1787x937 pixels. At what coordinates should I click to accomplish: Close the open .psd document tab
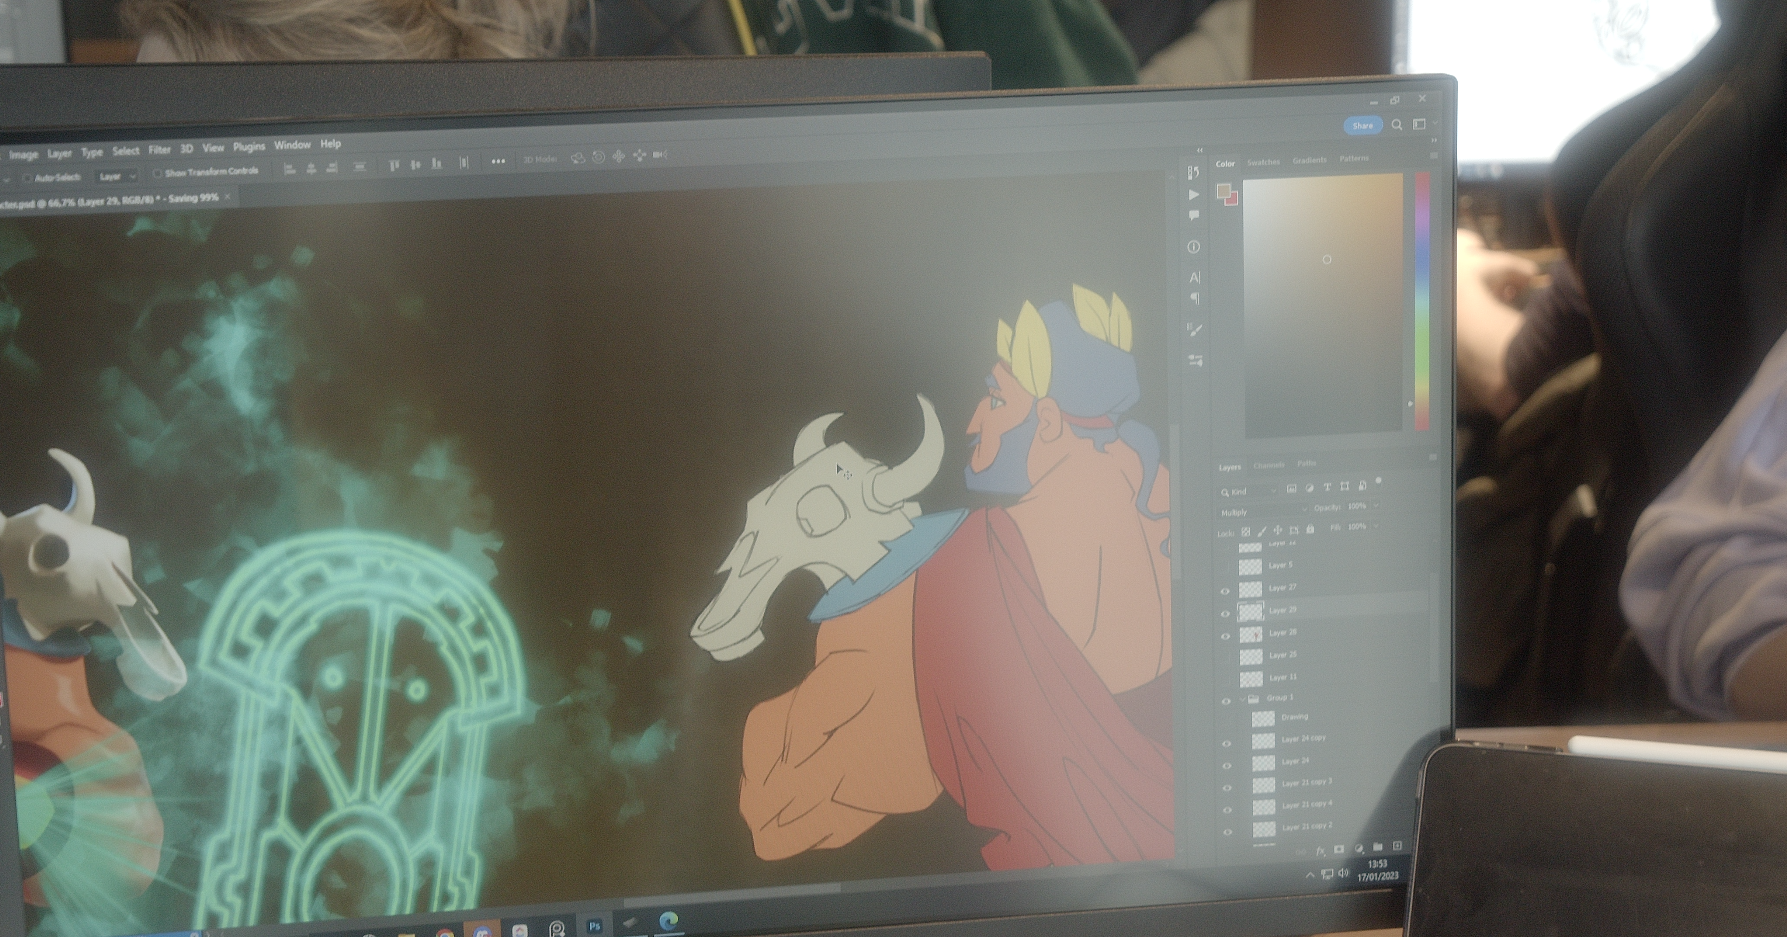point(228,197)
